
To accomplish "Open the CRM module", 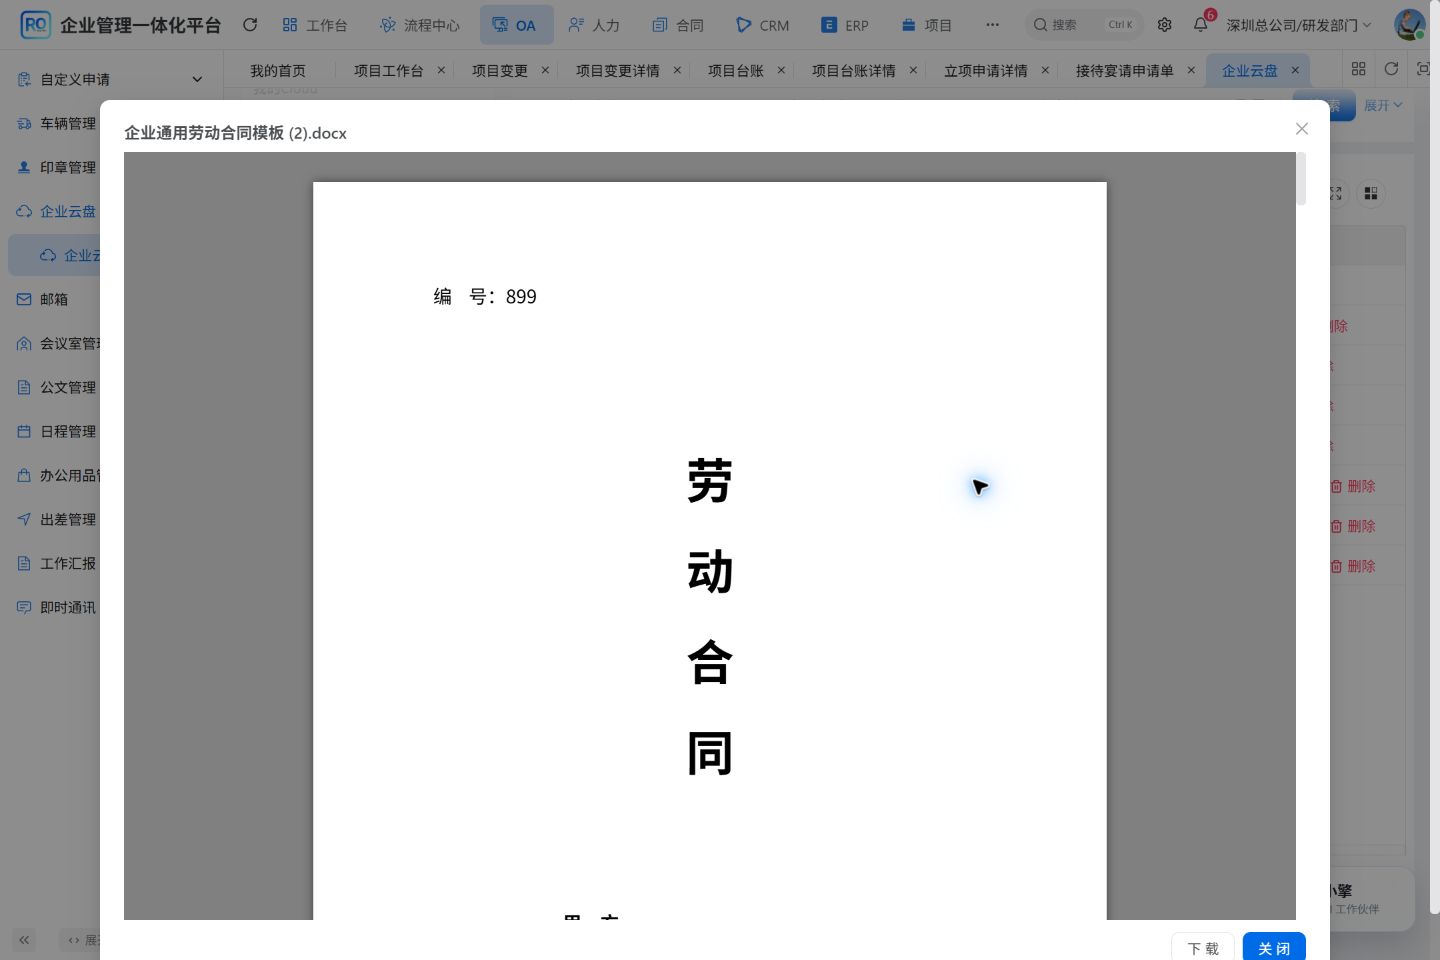I will coord(762,25).
